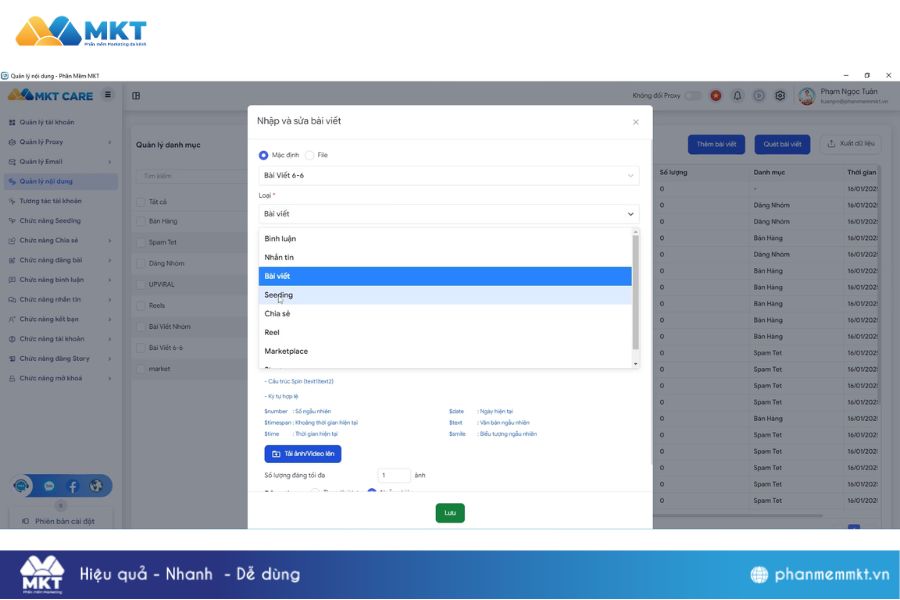The width and height of the screenshot is (900, 600).
Task: Open the Bài Viết 6-6 category dropdown
Action: [x=448, y=176]
